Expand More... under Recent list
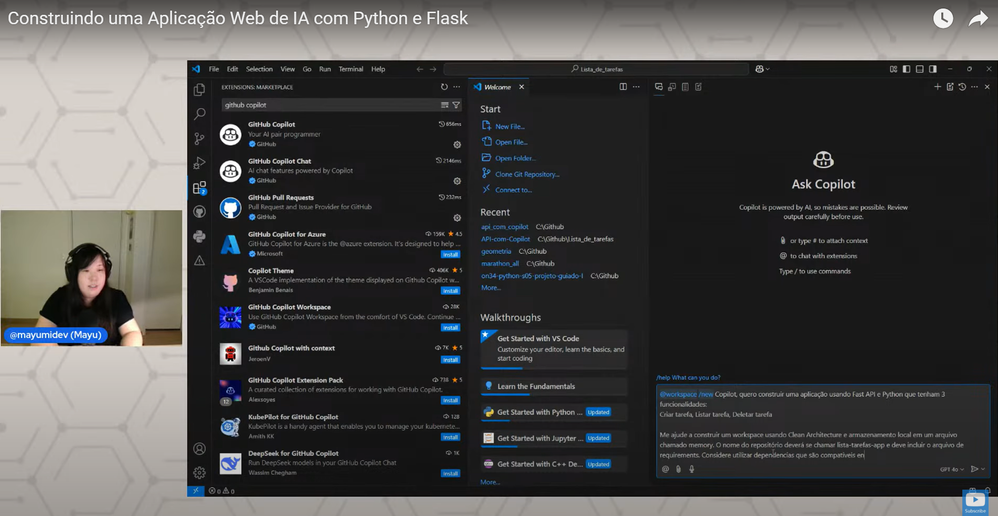 [x=491, y=288]
